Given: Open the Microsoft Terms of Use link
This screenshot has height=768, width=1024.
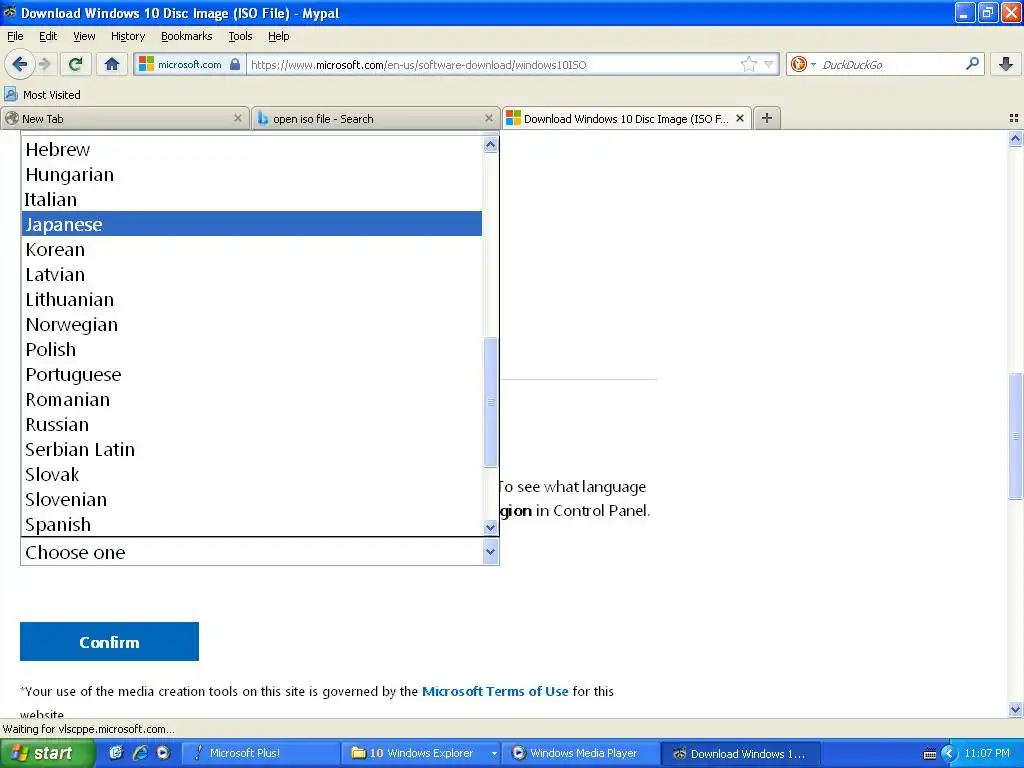Looking at the screenshot, I should (x=495, y=691).
